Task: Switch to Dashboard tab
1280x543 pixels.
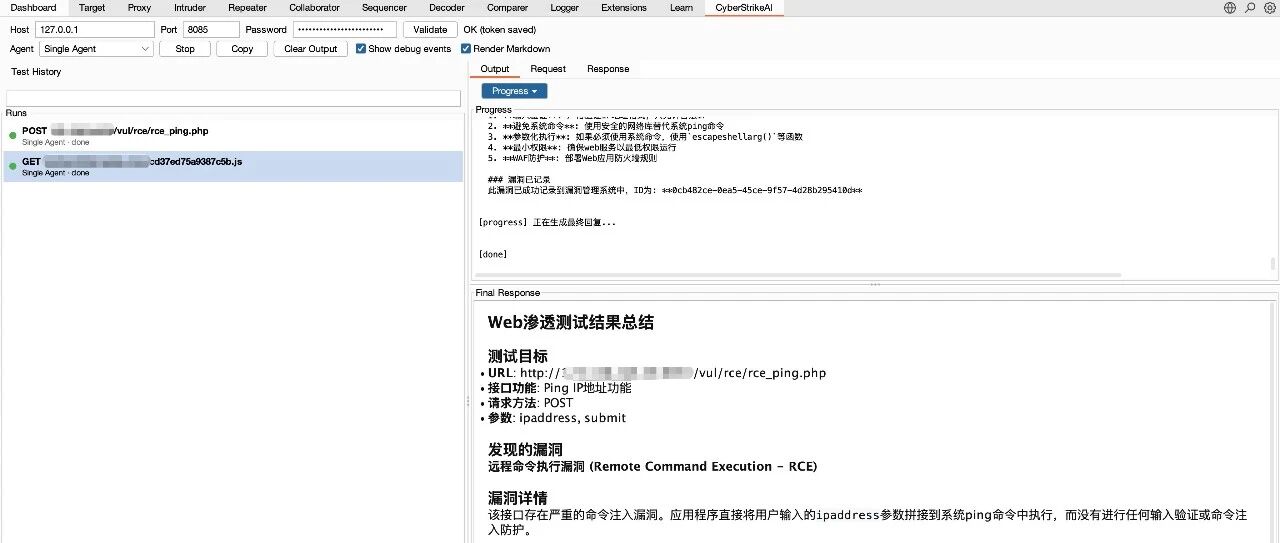Action: 33,7
